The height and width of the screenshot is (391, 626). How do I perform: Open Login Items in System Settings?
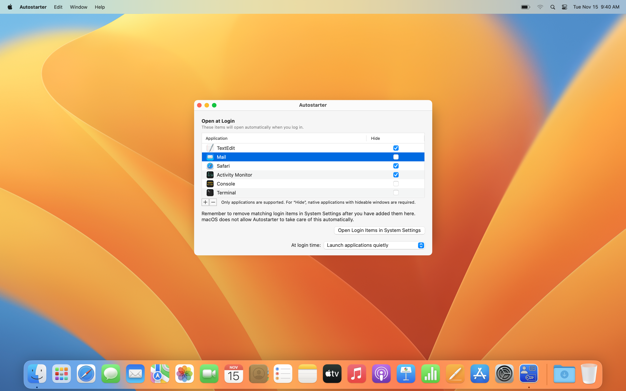(x=379, y=230)
